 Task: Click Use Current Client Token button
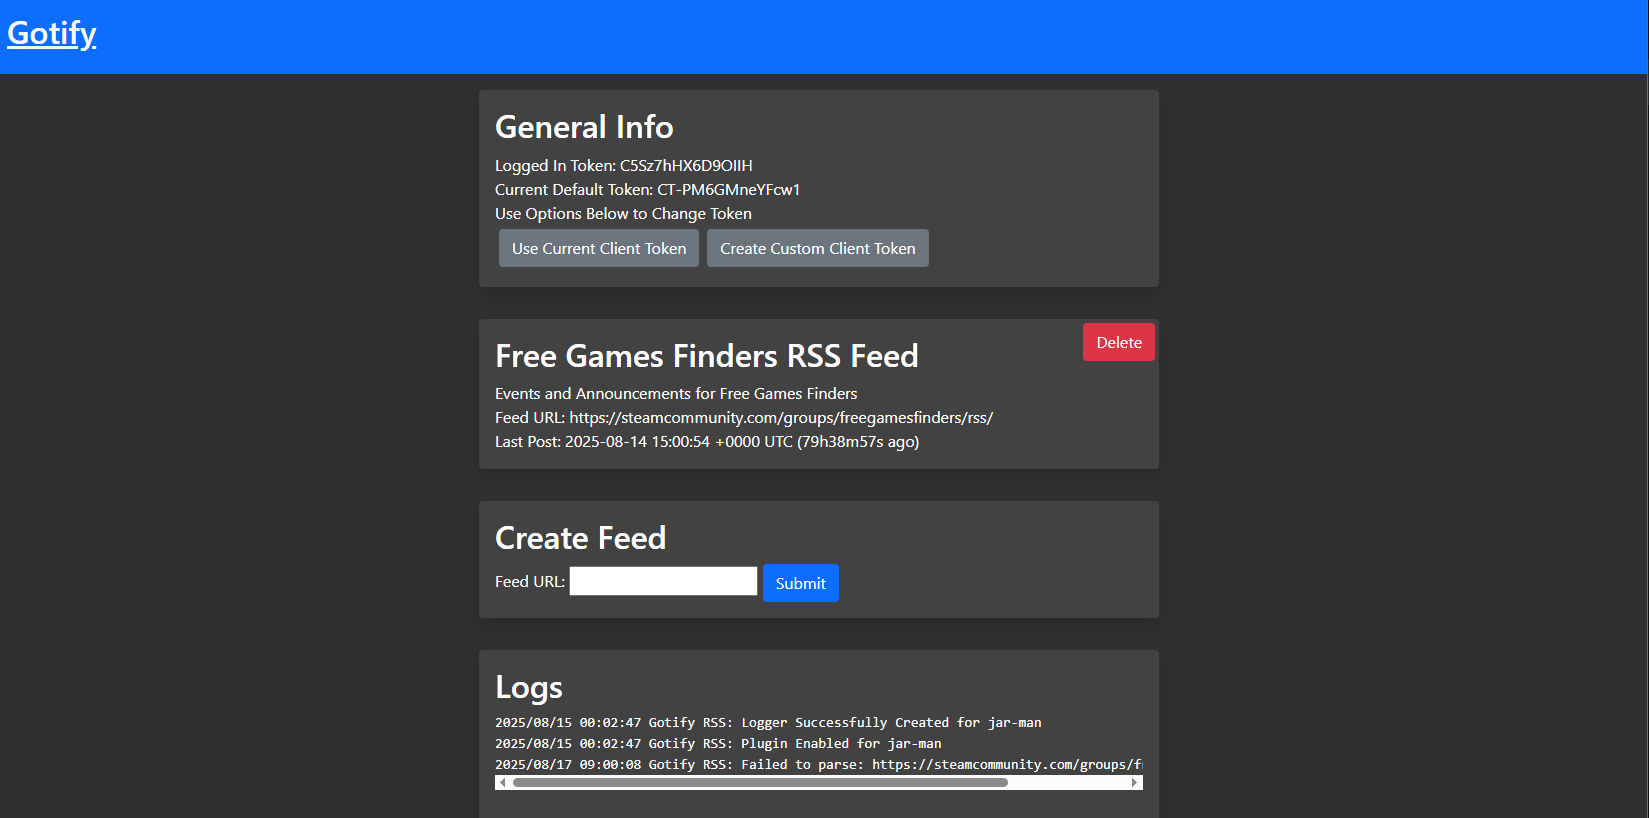(x=599, y=248)
